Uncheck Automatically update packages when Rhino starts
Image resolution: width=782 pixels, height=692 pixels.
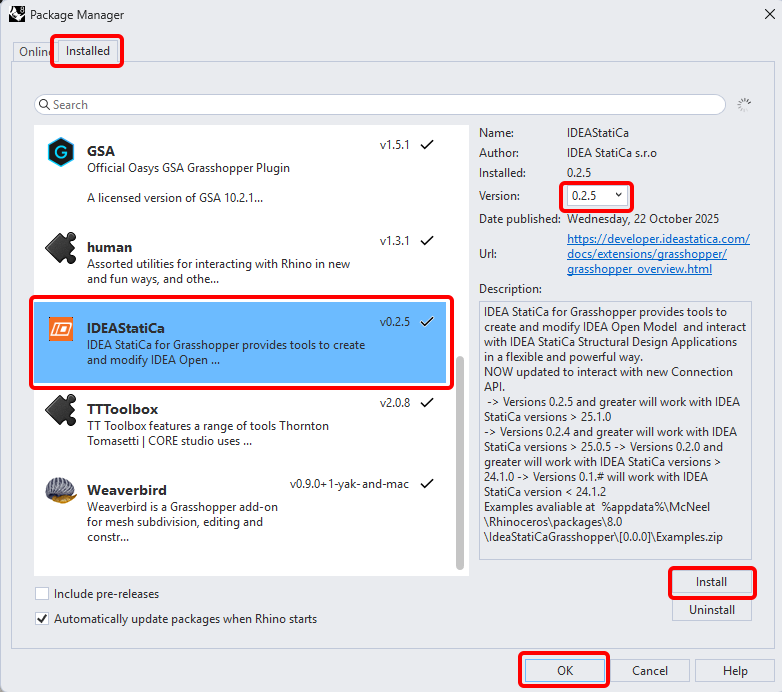(42, 619)
